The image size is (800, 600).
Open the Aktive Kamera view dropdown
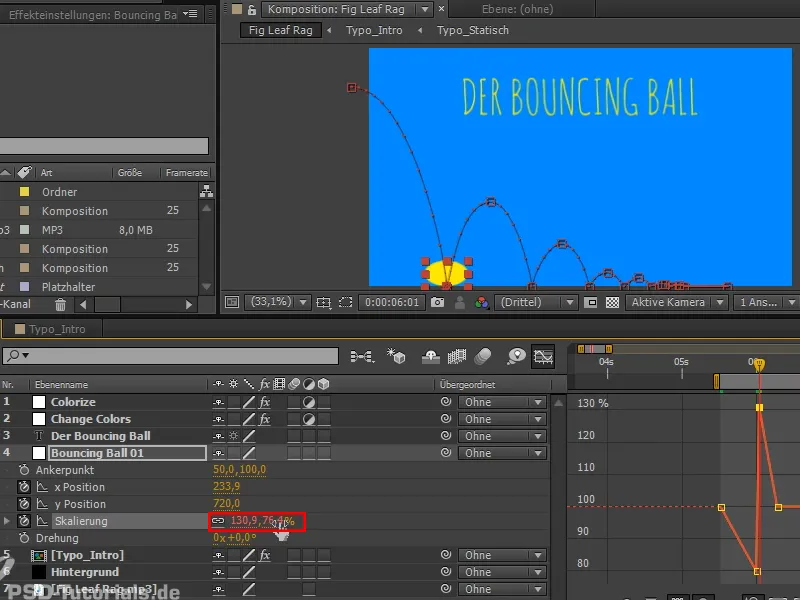point(672,302)
